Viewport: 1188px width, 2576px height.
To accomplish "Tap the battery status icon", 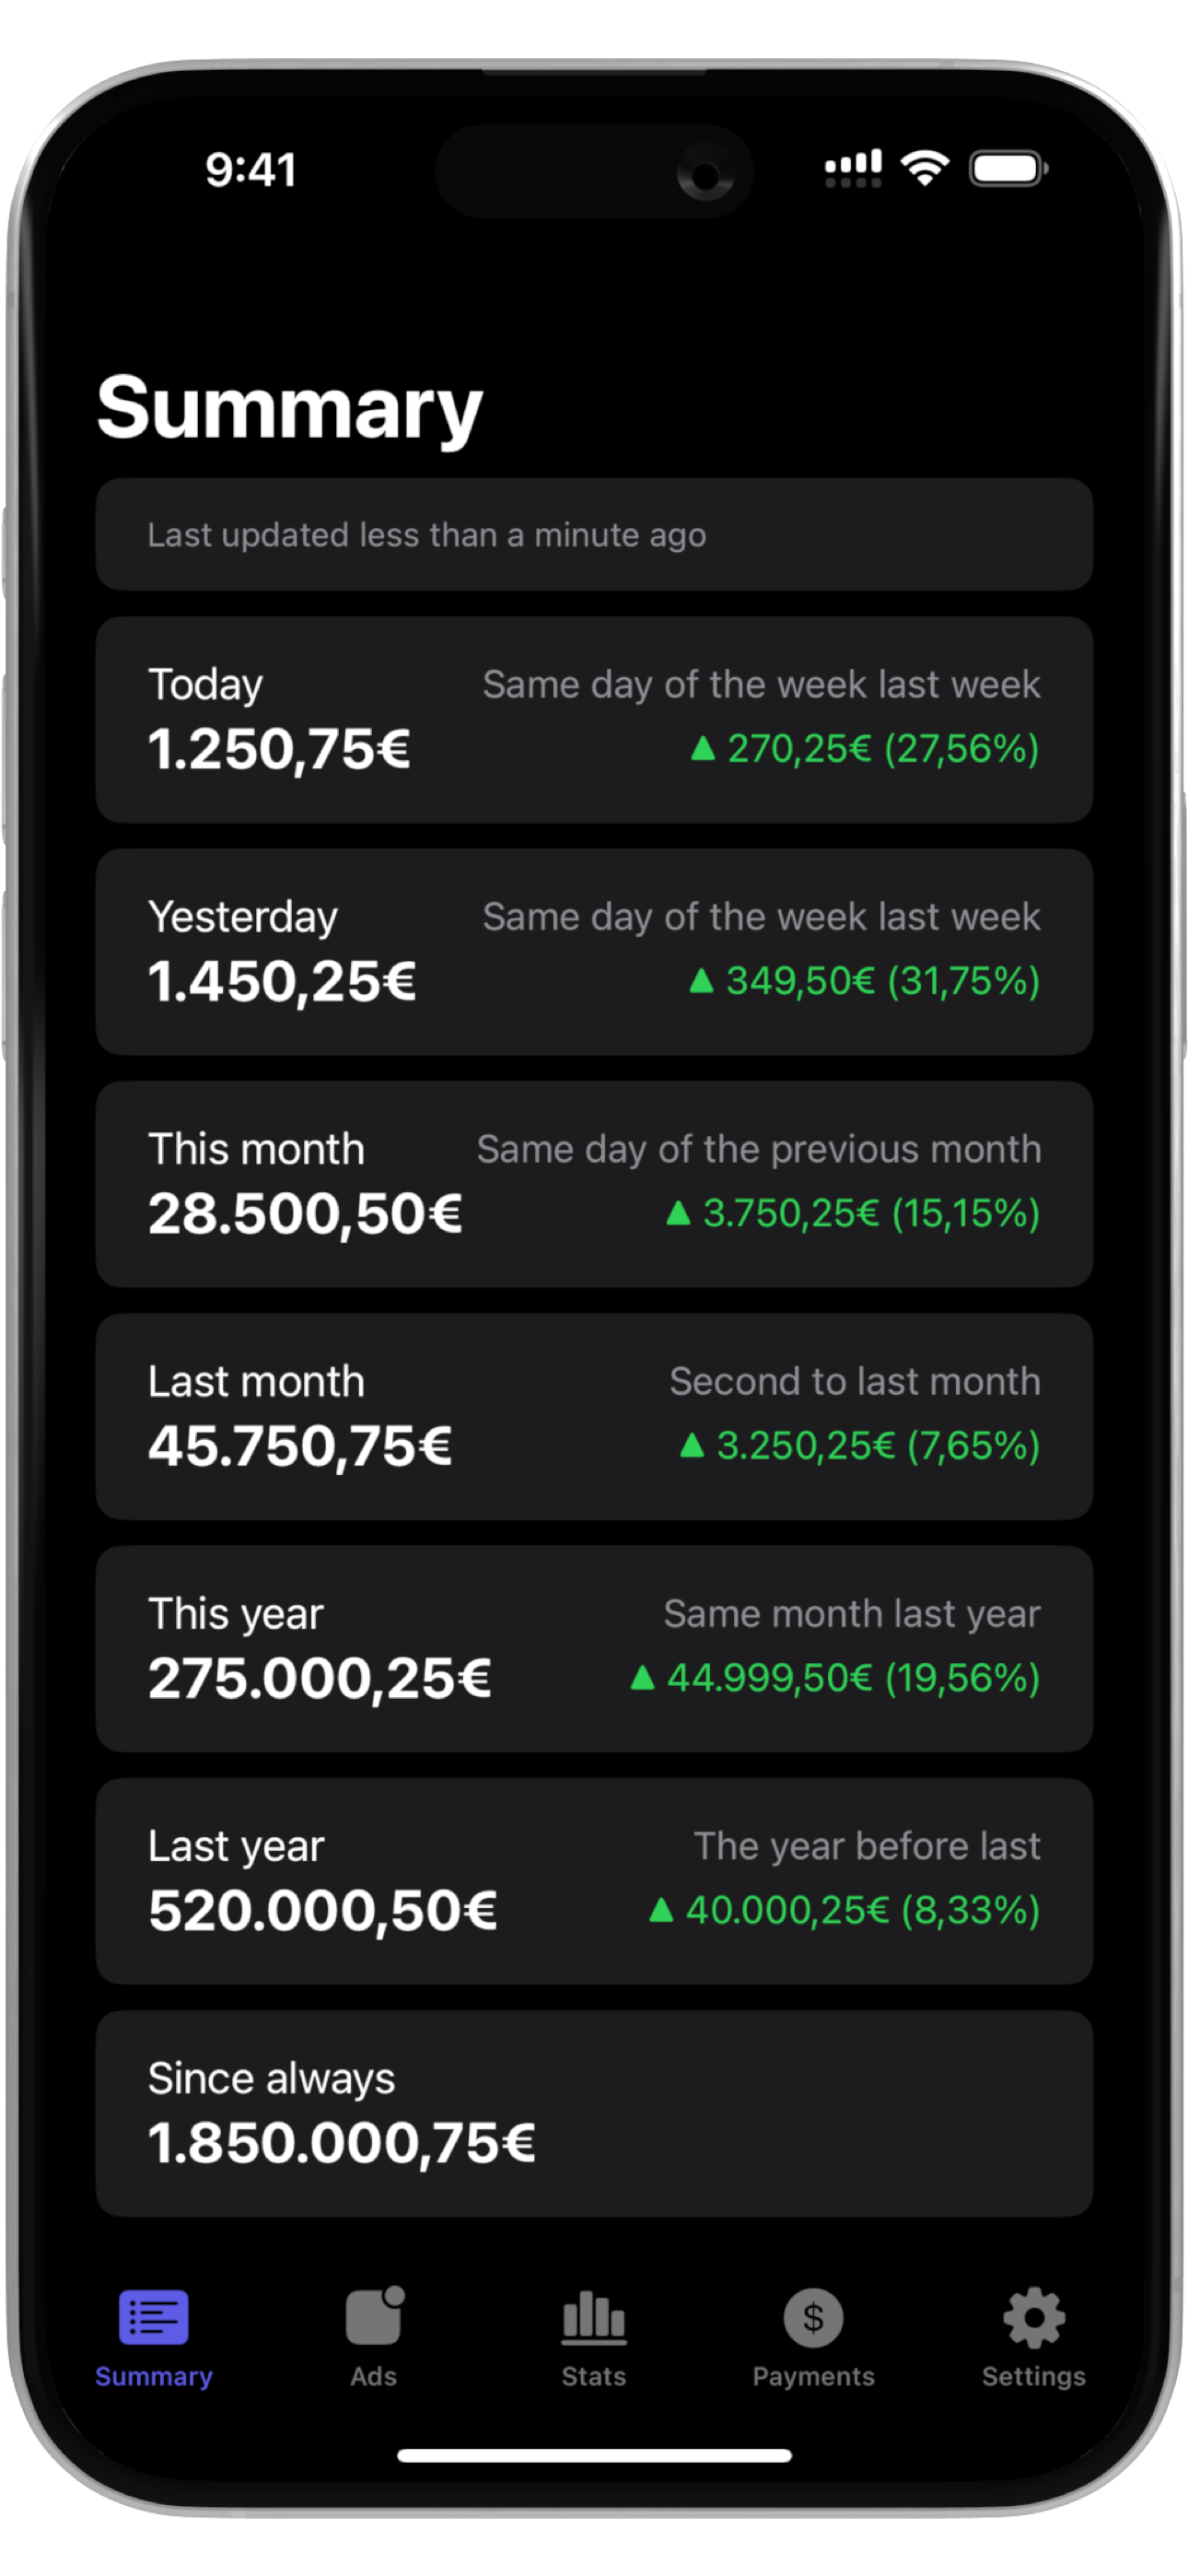I will tap(1008, 168).
